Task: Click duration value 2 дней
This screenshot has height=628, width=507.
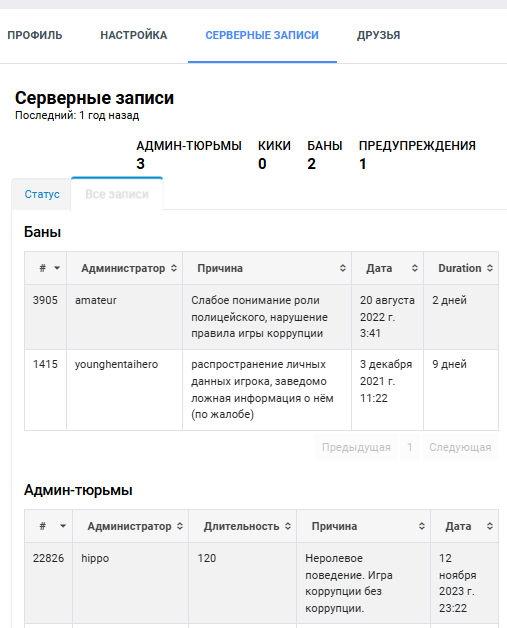Action: (x=449, y=300)
